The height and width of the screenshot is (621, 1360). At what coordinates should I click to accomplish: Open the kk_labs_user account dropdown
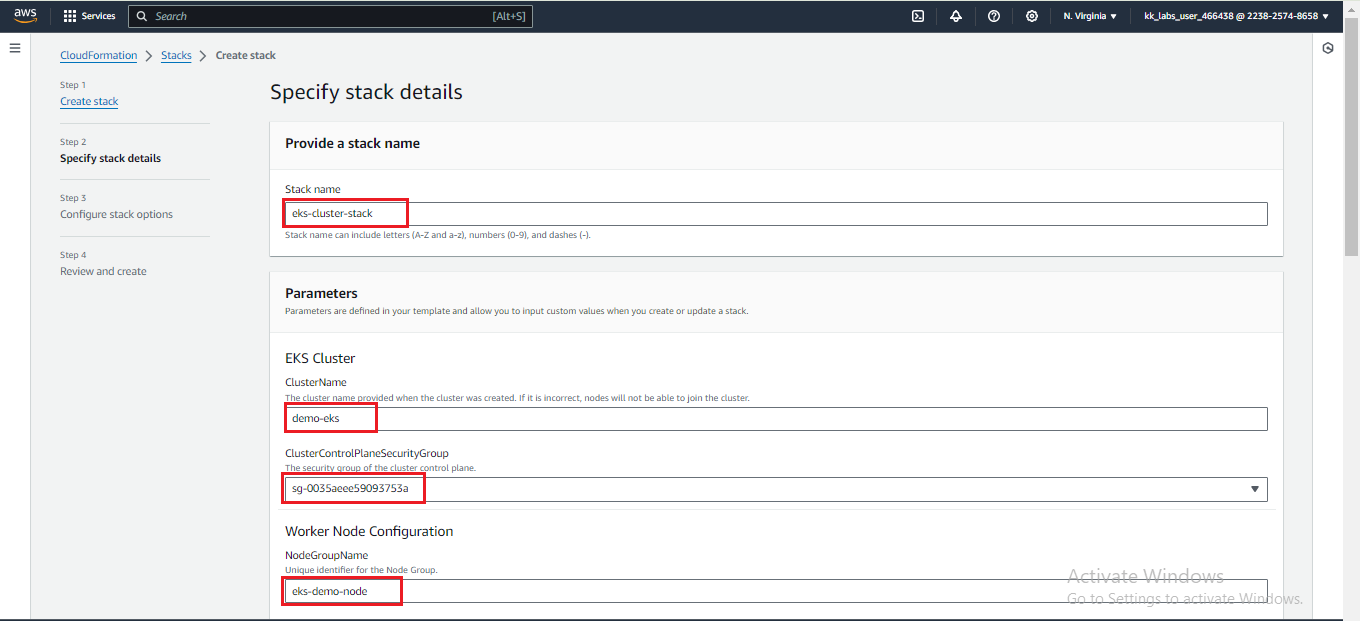pyautogui.click(x=1236, y=16)
